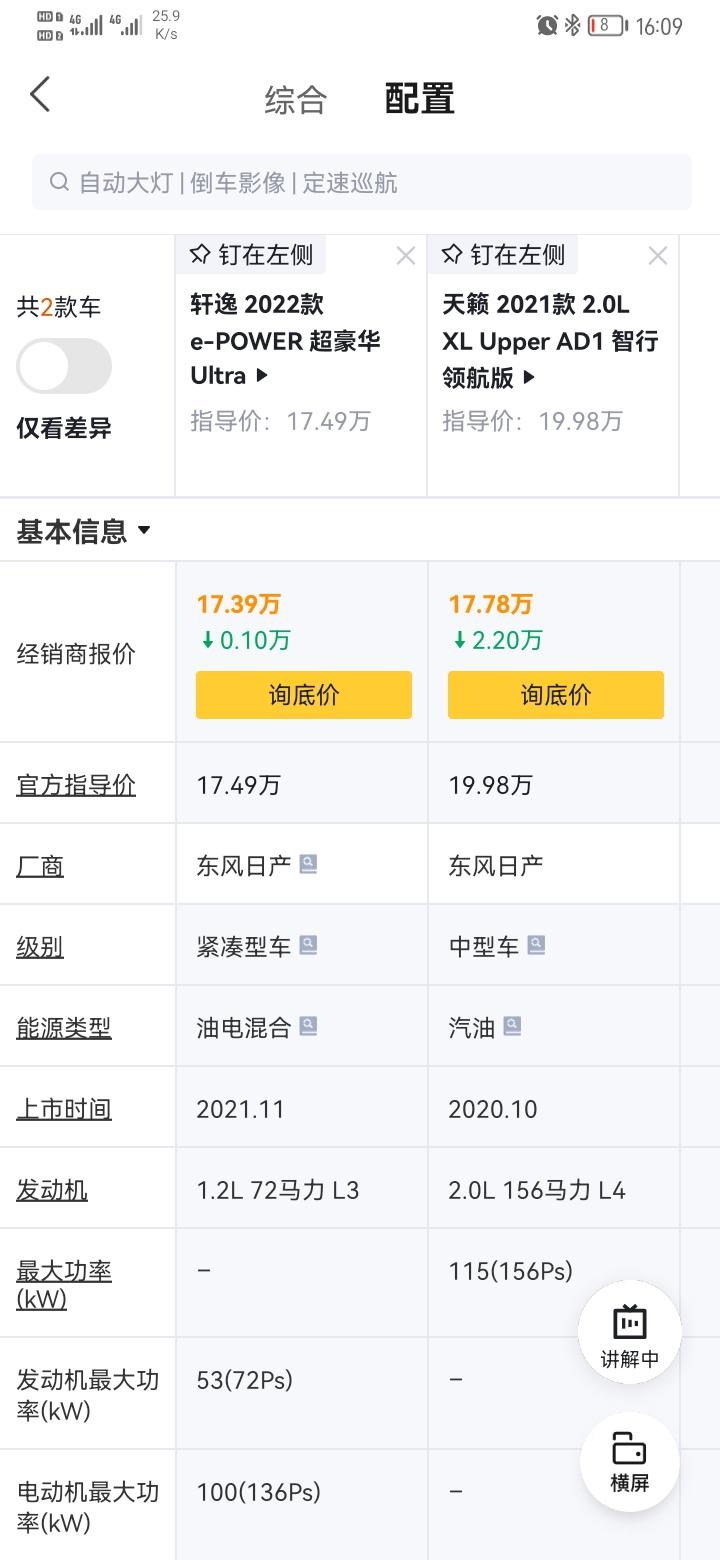This screenshot has width=720, height=1560.
Task: Open the 发动机 explanation link
Action: [x=52, y=1190]
